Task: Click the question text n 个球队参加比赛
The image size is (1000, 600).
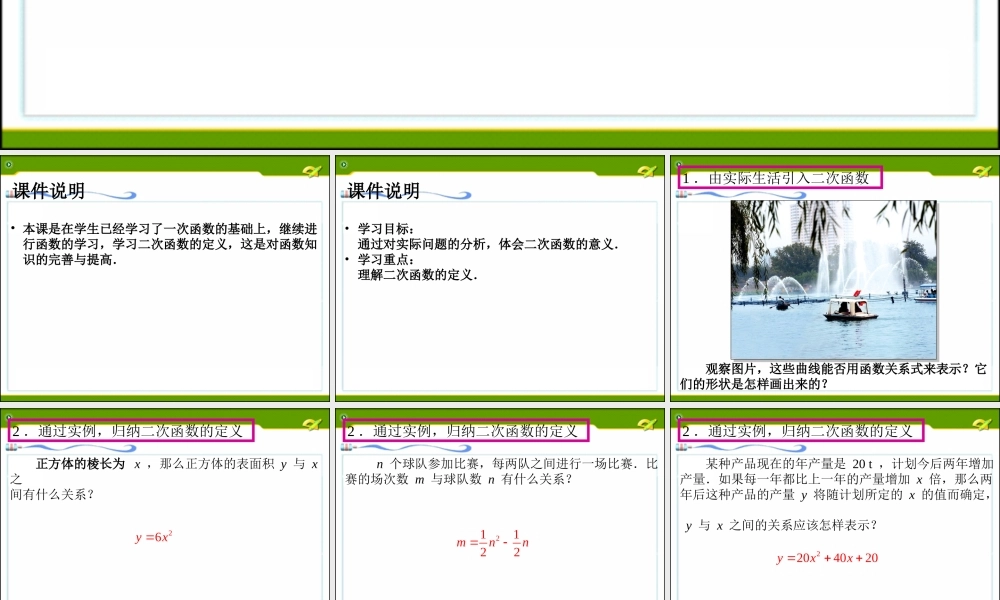Action: [501, 471]
